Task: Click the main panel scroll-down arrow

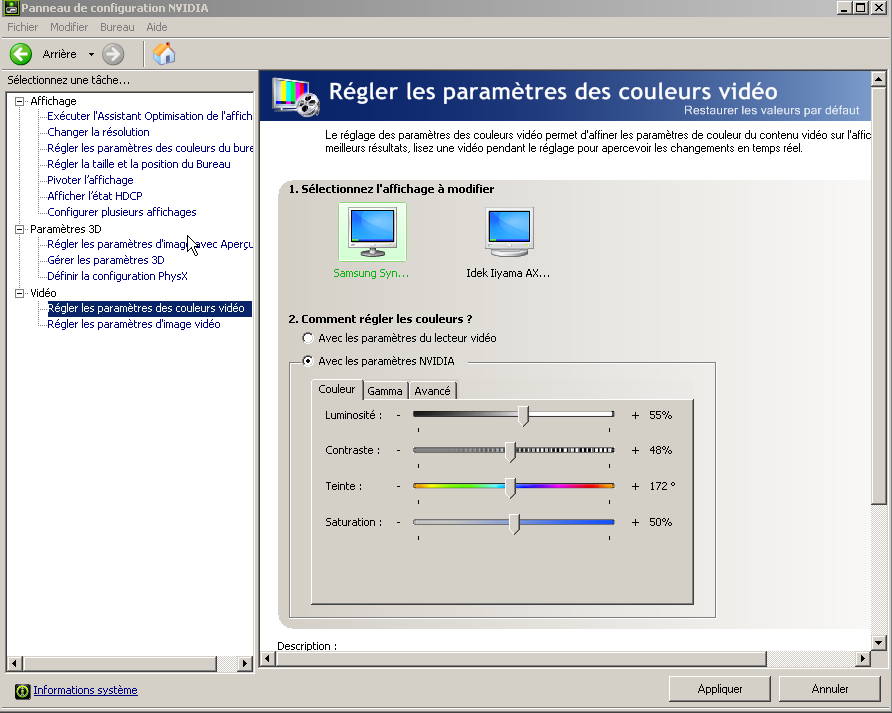Action: [x=878, y=643]
